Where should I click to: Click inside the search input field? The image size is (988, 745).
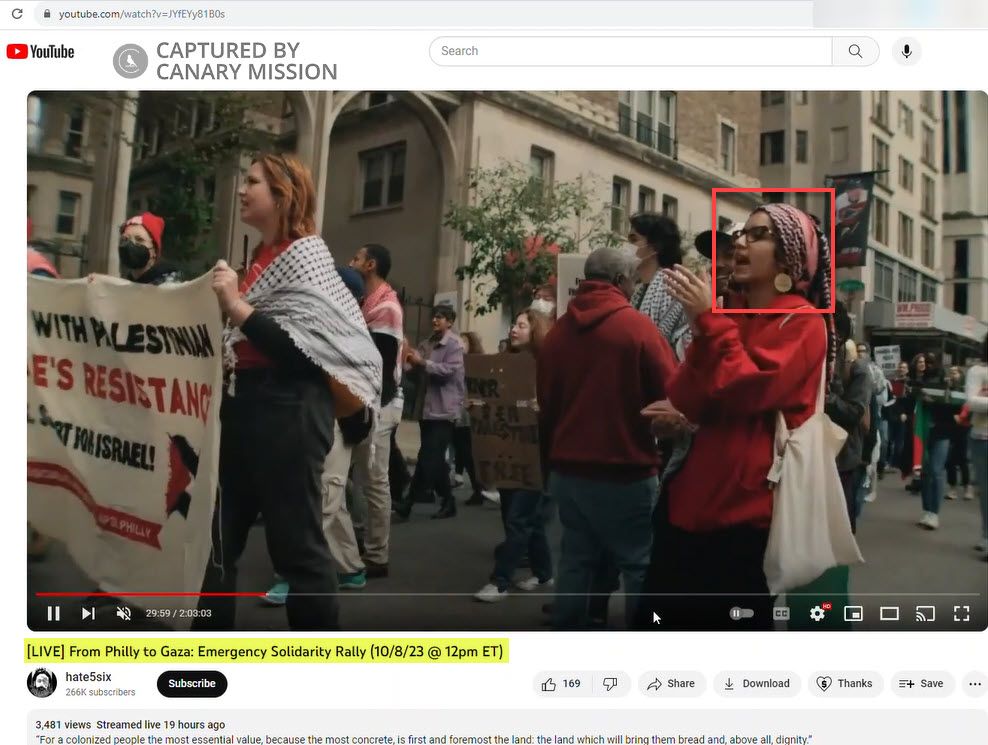coord(630,51)
